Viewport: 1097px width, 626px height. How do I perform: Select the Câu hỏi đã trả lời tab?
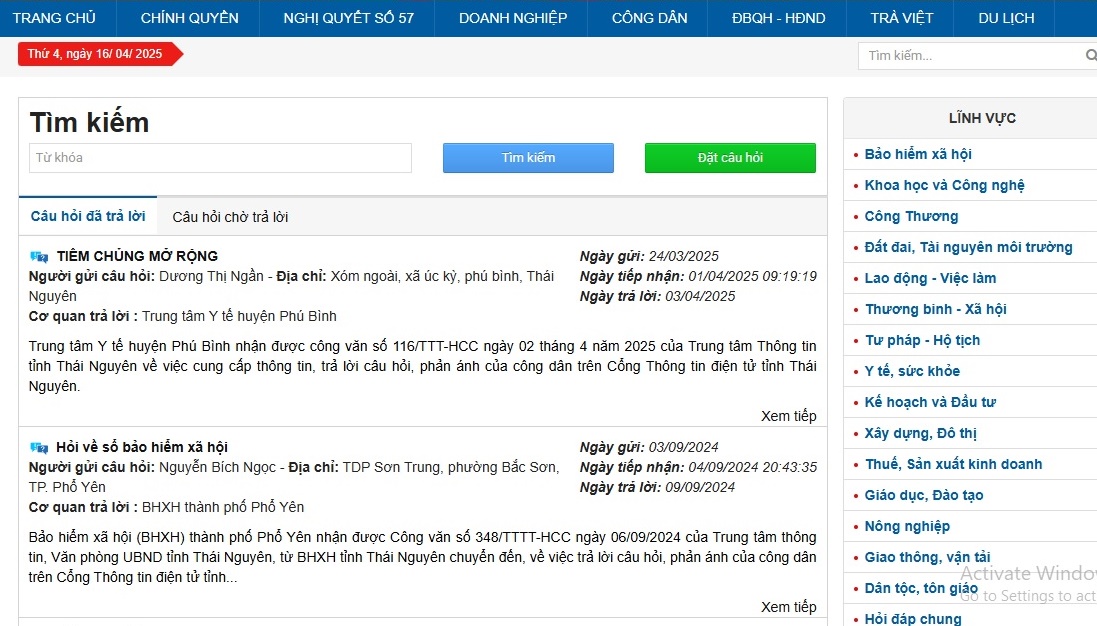pyautogui.click(x=88, y=216)
